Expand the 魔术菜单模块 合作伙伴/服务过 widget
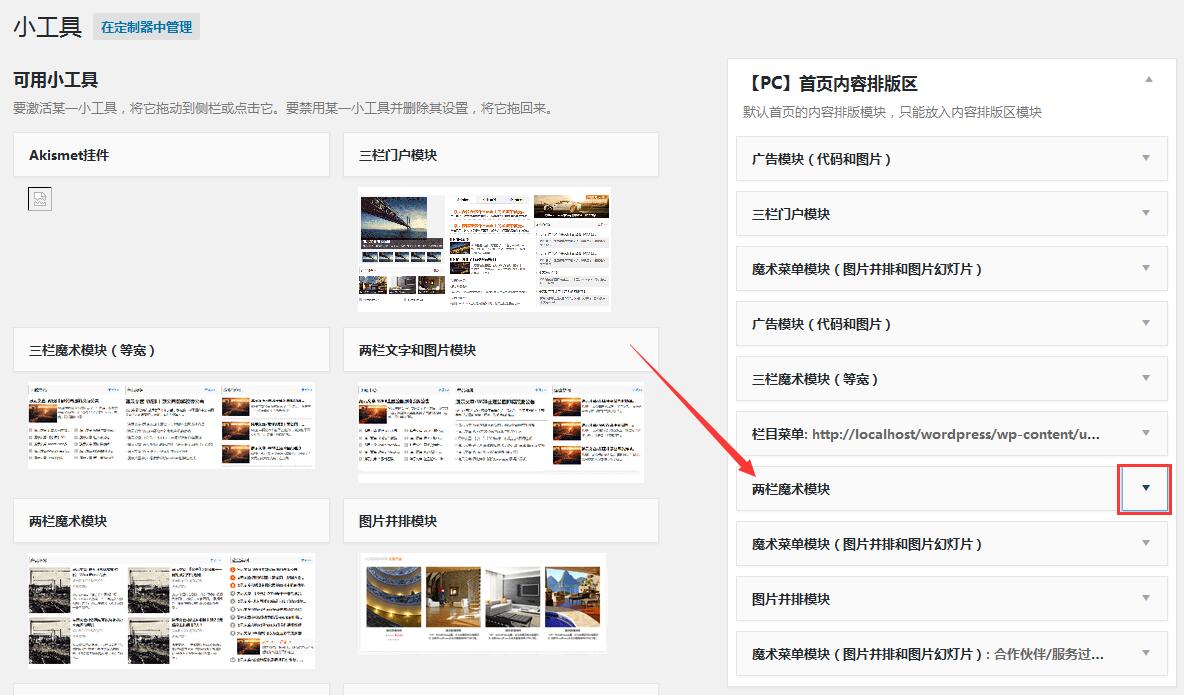This screenshot has width=1184, height=695. tap(1146, 653)
